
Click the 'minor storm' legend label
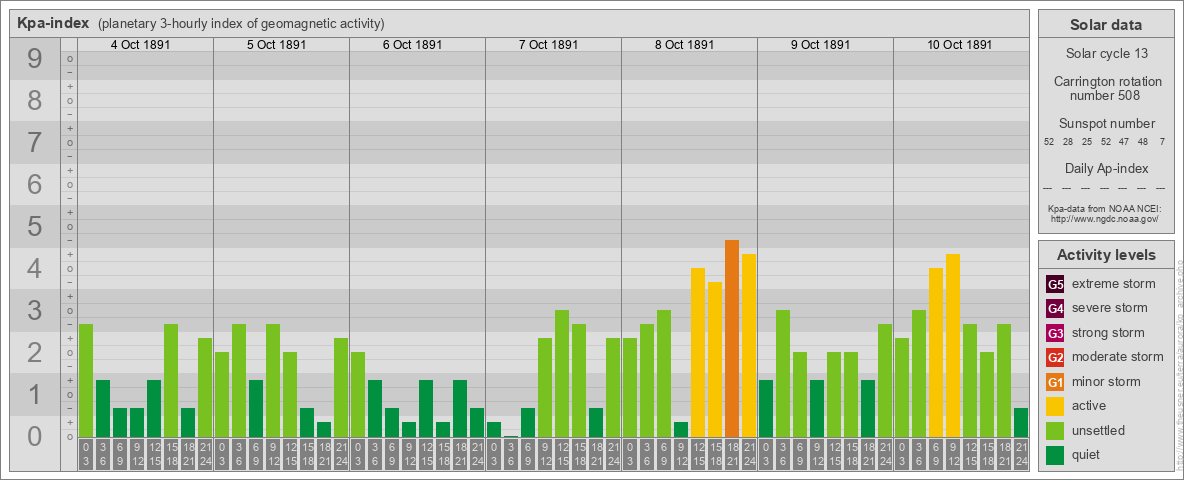(x=1106, y=382)
